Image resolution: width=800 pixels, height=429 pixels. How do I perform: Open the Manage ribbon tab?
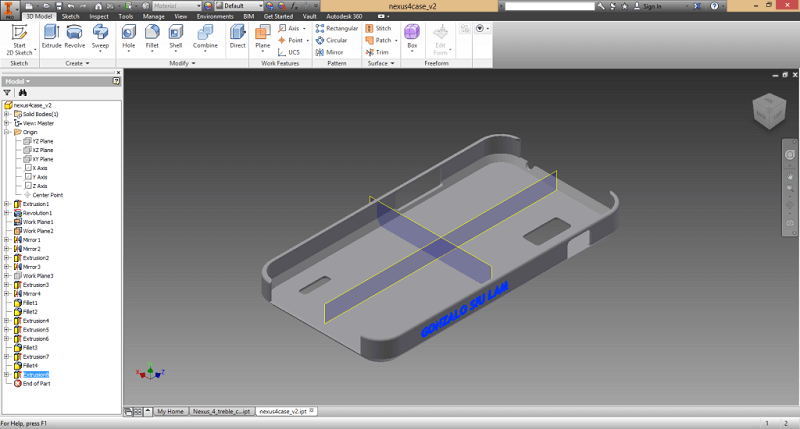tap(153, 16)
